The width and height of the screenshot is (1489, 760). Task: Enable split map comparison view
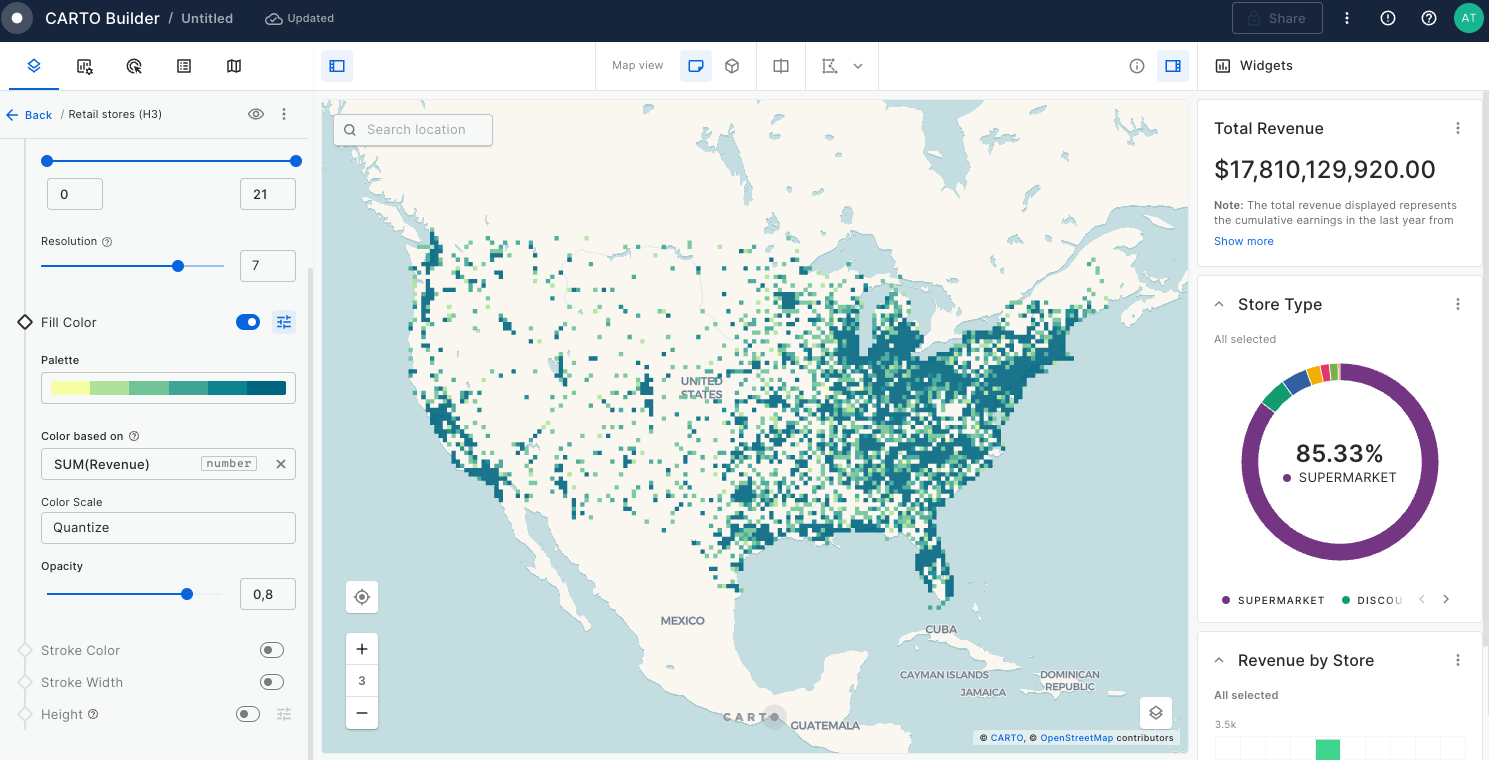point(781,66)
